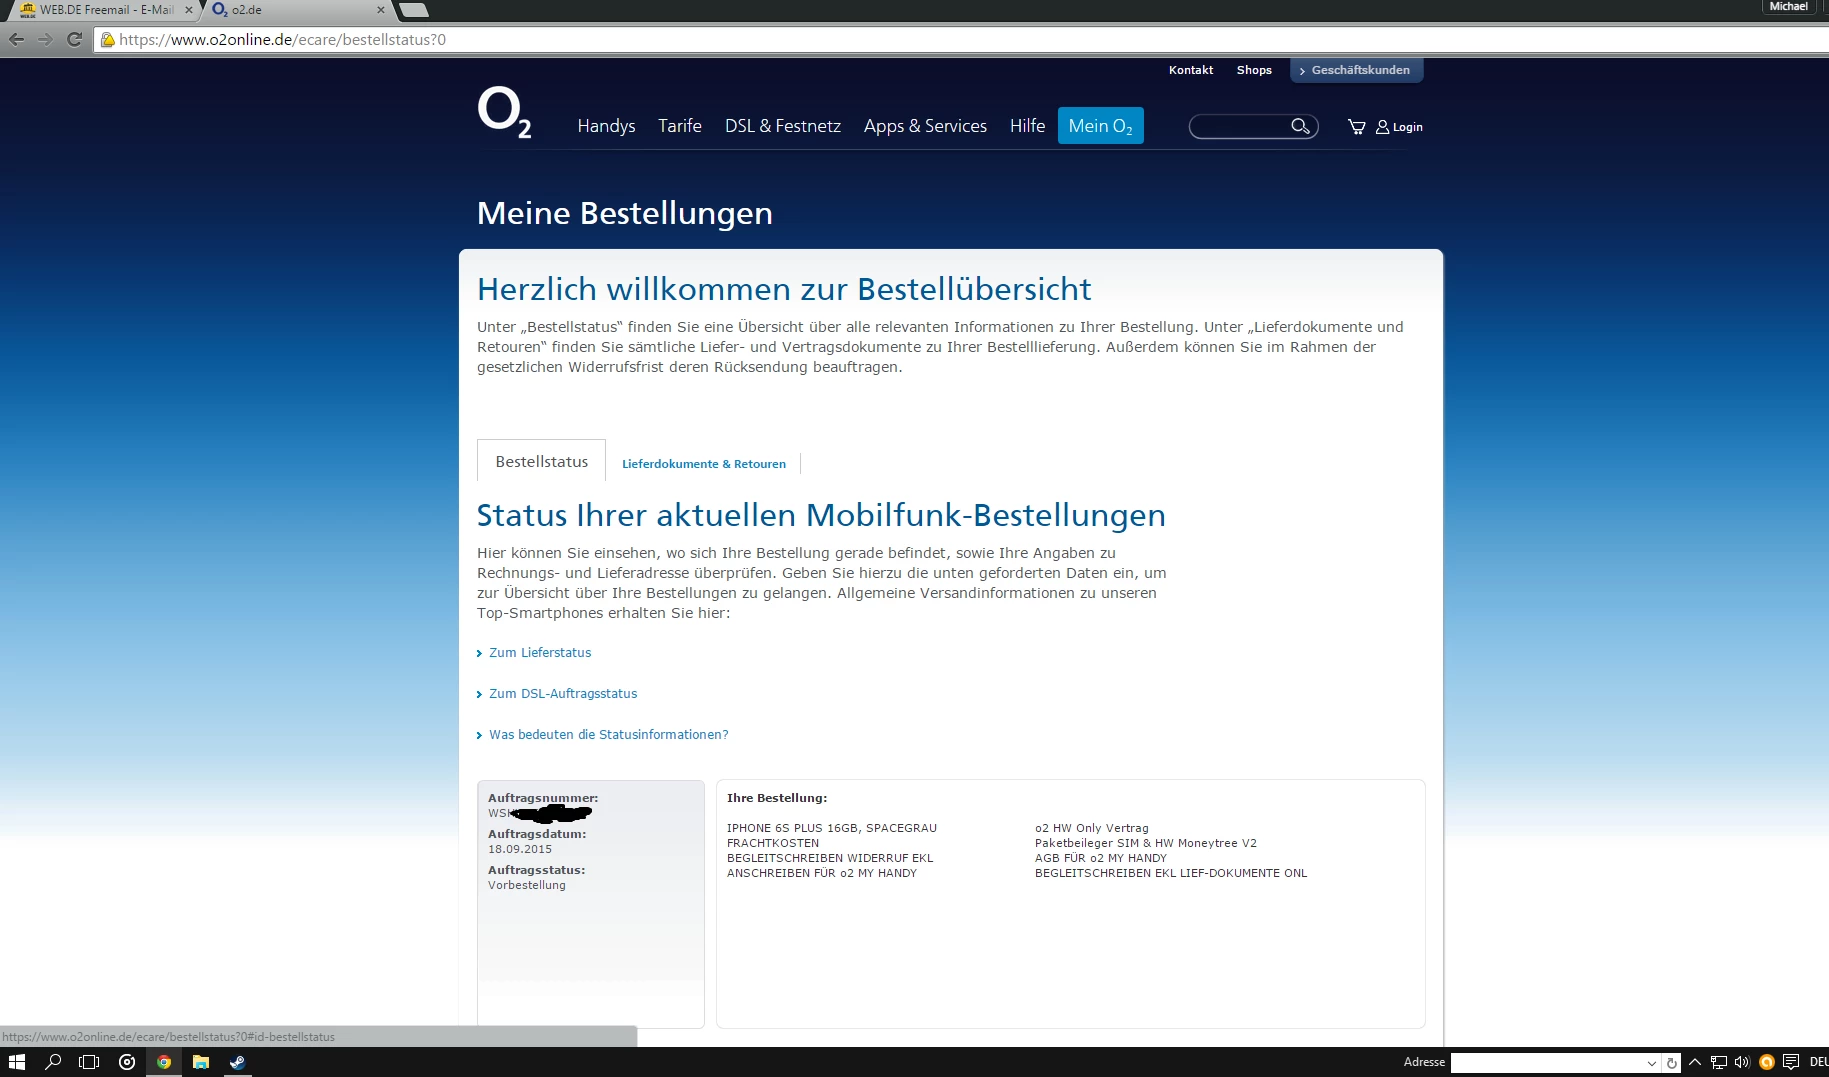This screenshot has height=1077, width=1829.
Task: Close the o2.de tab
Action: click(381, 10)
